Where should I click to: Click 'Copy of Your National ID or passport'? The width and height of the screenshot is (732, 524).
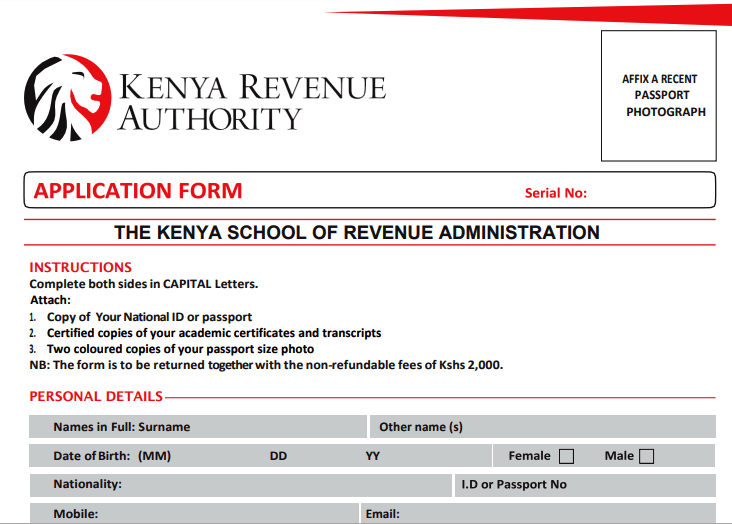click(149, 317)
